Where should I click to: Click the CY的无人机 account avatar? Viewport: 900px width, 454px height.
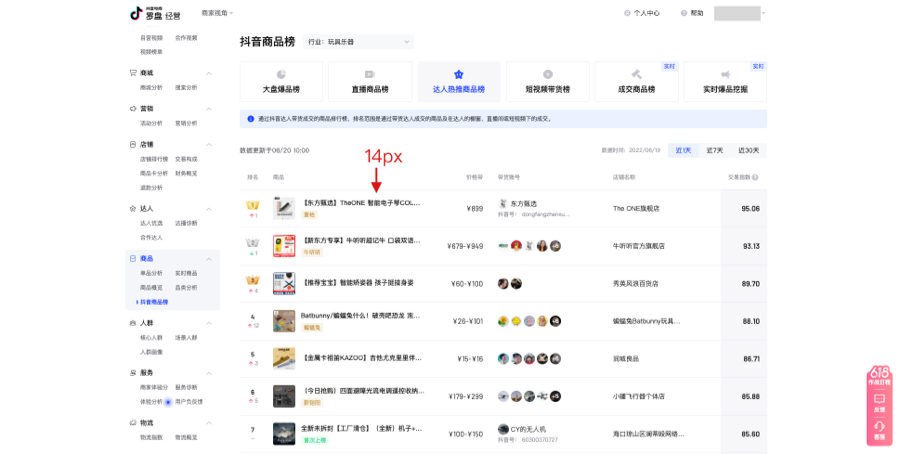click(x=503, y=429)
